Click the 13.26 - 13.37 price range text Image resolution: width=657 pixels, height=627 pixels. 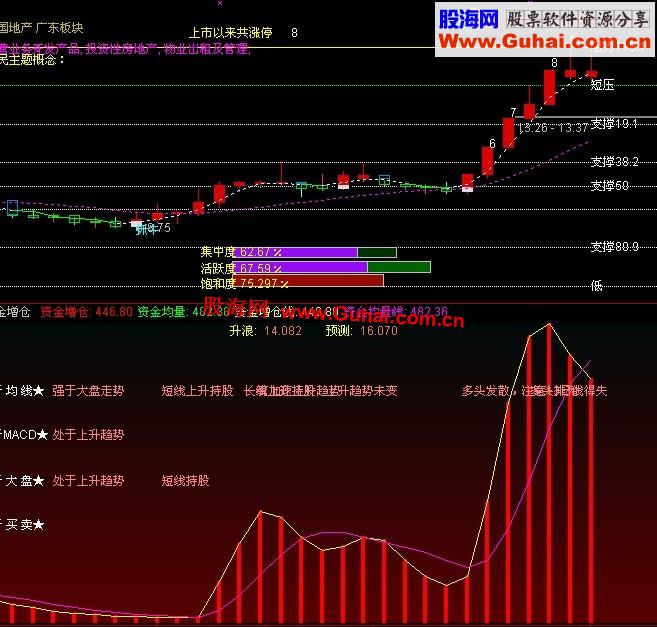tap(553, 128)
